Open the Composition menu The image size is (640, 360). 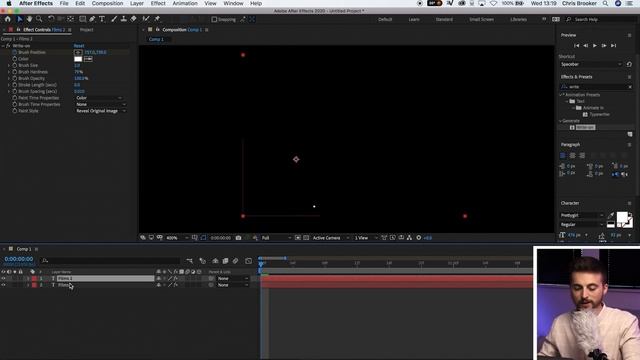107,3
